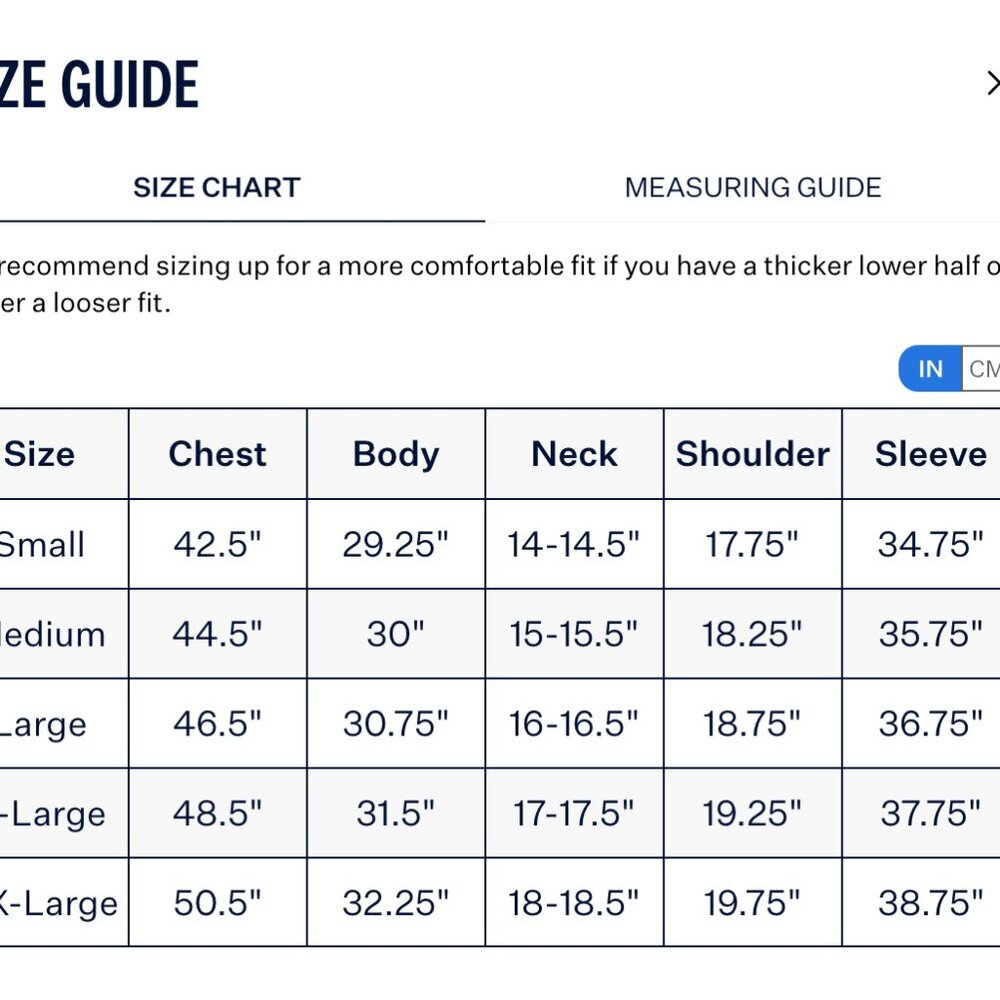Select the IN unit option

[x=930, y=369]
